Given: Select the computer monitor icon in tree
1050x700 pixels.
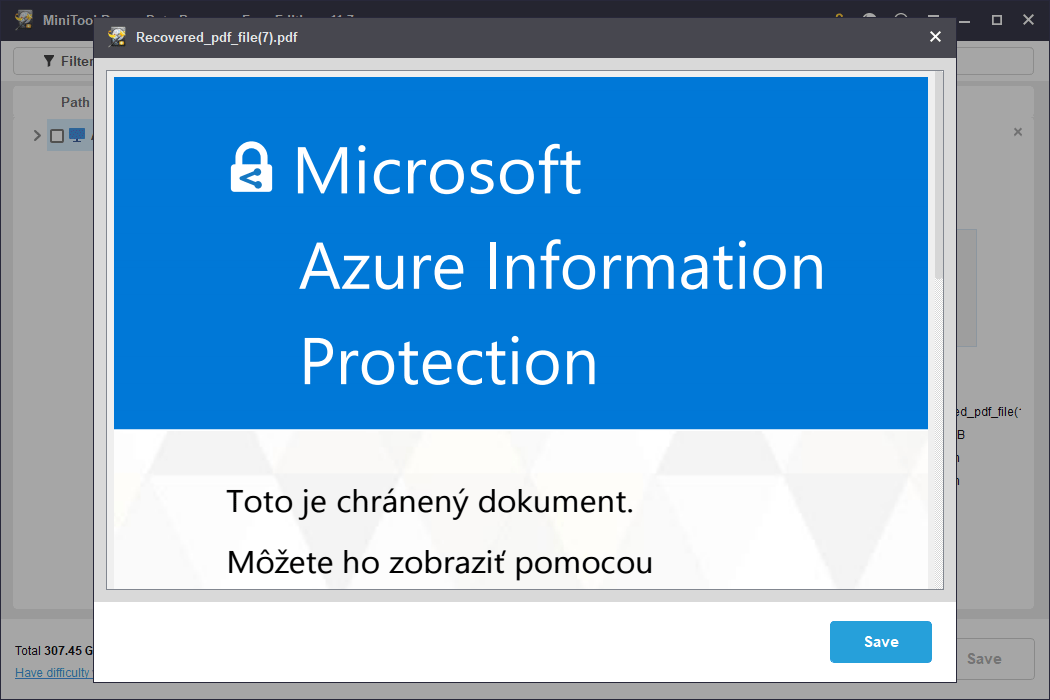Looking at the screenshot, I should click(x=77, y=135).
